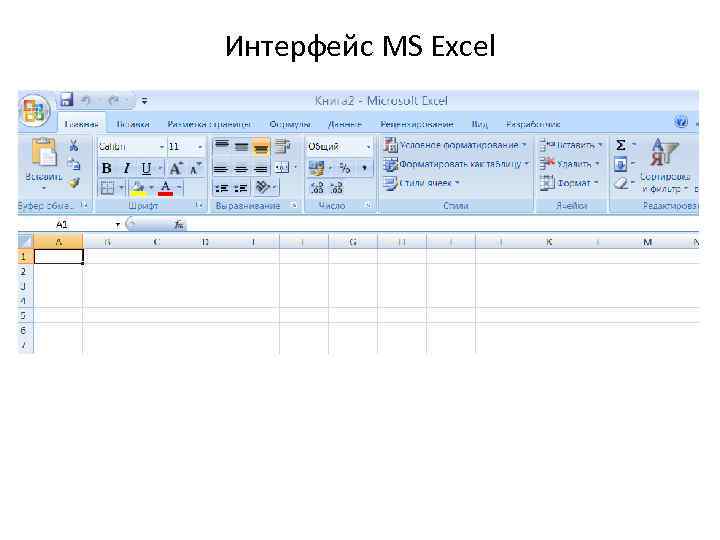Copy the selection with the copy icon
This screenshot has height=540, width=720.
tap(73, 164)
